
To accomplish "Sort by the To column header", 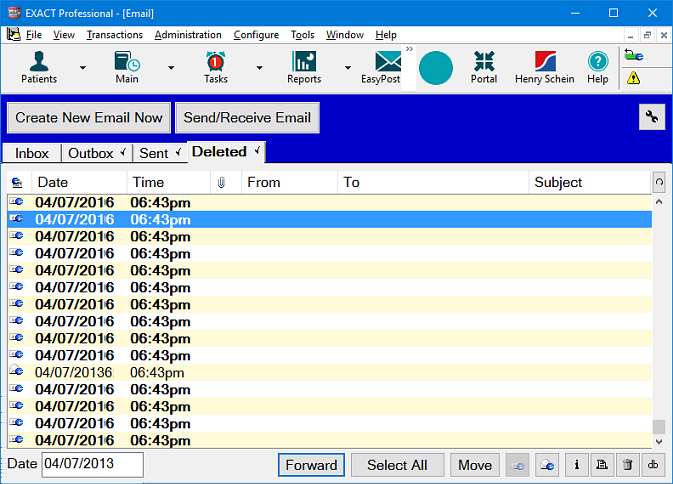I will click(433, 183).
